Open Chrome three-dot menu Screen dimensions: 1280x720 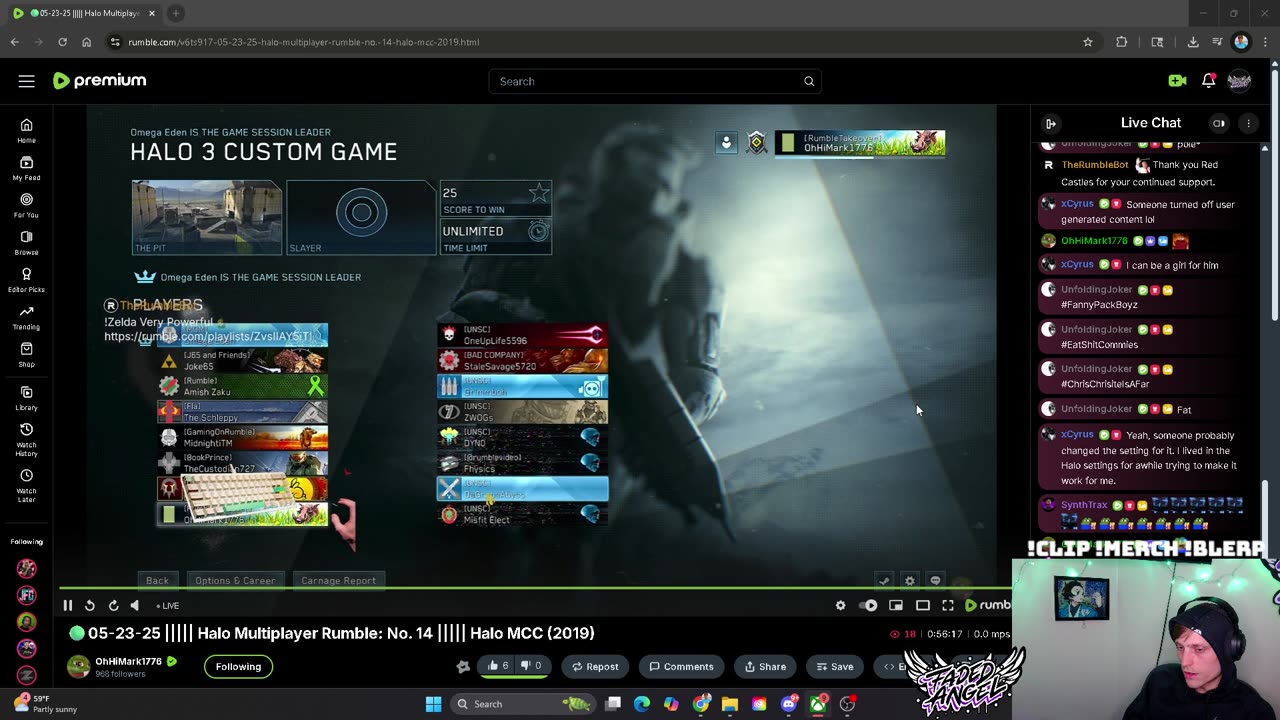pos(1265,42)
